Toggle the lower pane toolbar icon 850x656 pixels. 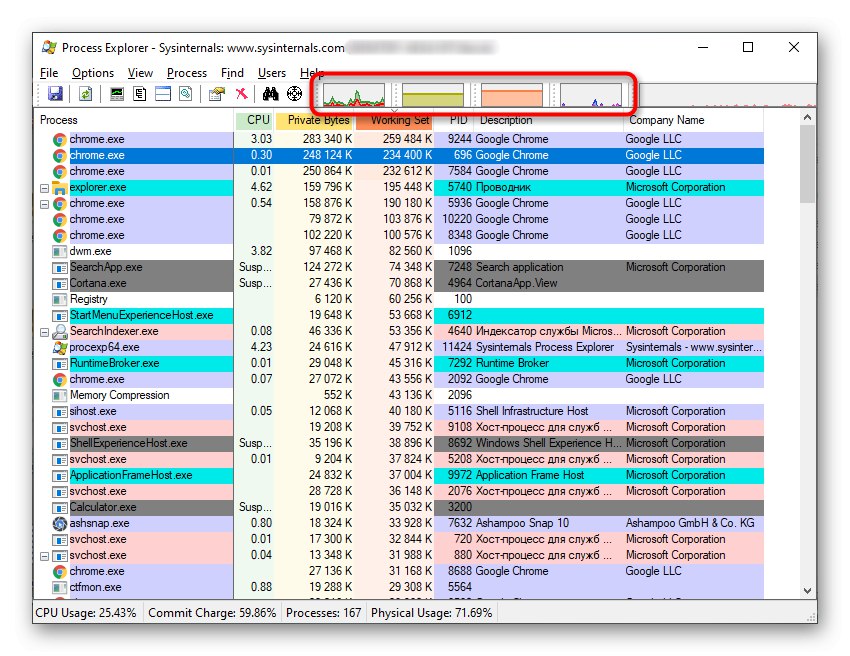click(161, 94)
